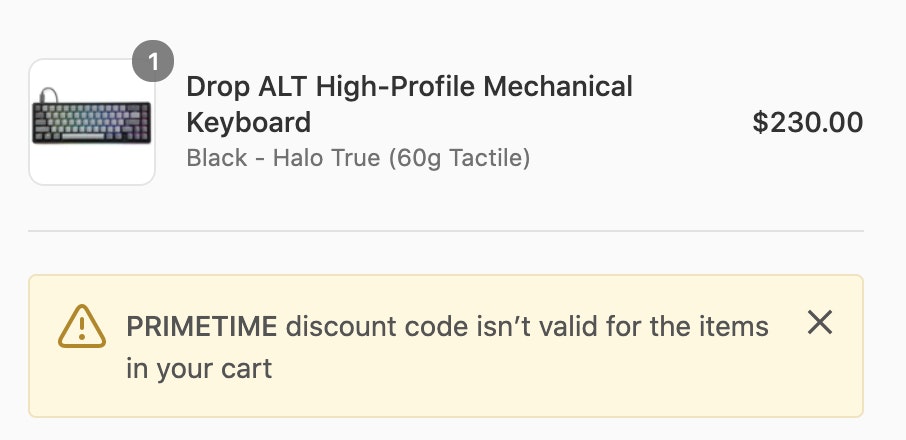Click "Drop ALT" at the title start

tap(248, 87)
